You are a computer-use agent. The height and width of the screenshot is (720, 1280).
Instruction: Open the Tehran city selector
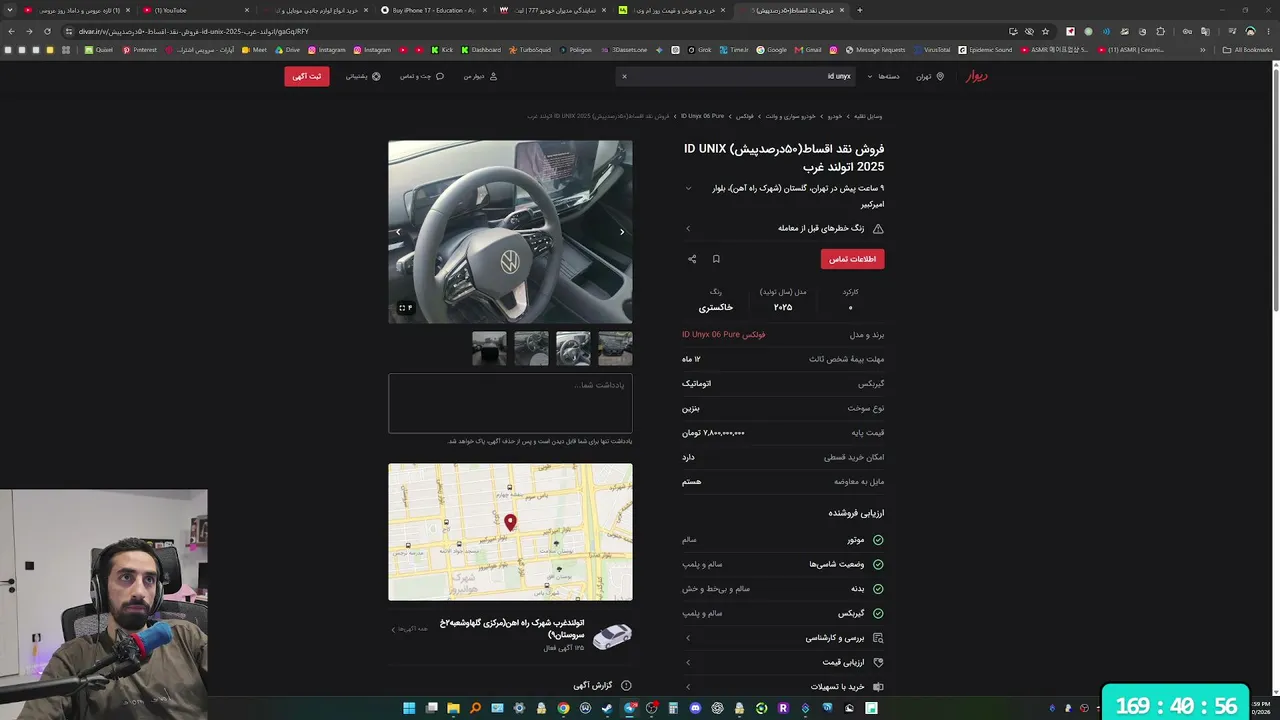coord(930,76)
